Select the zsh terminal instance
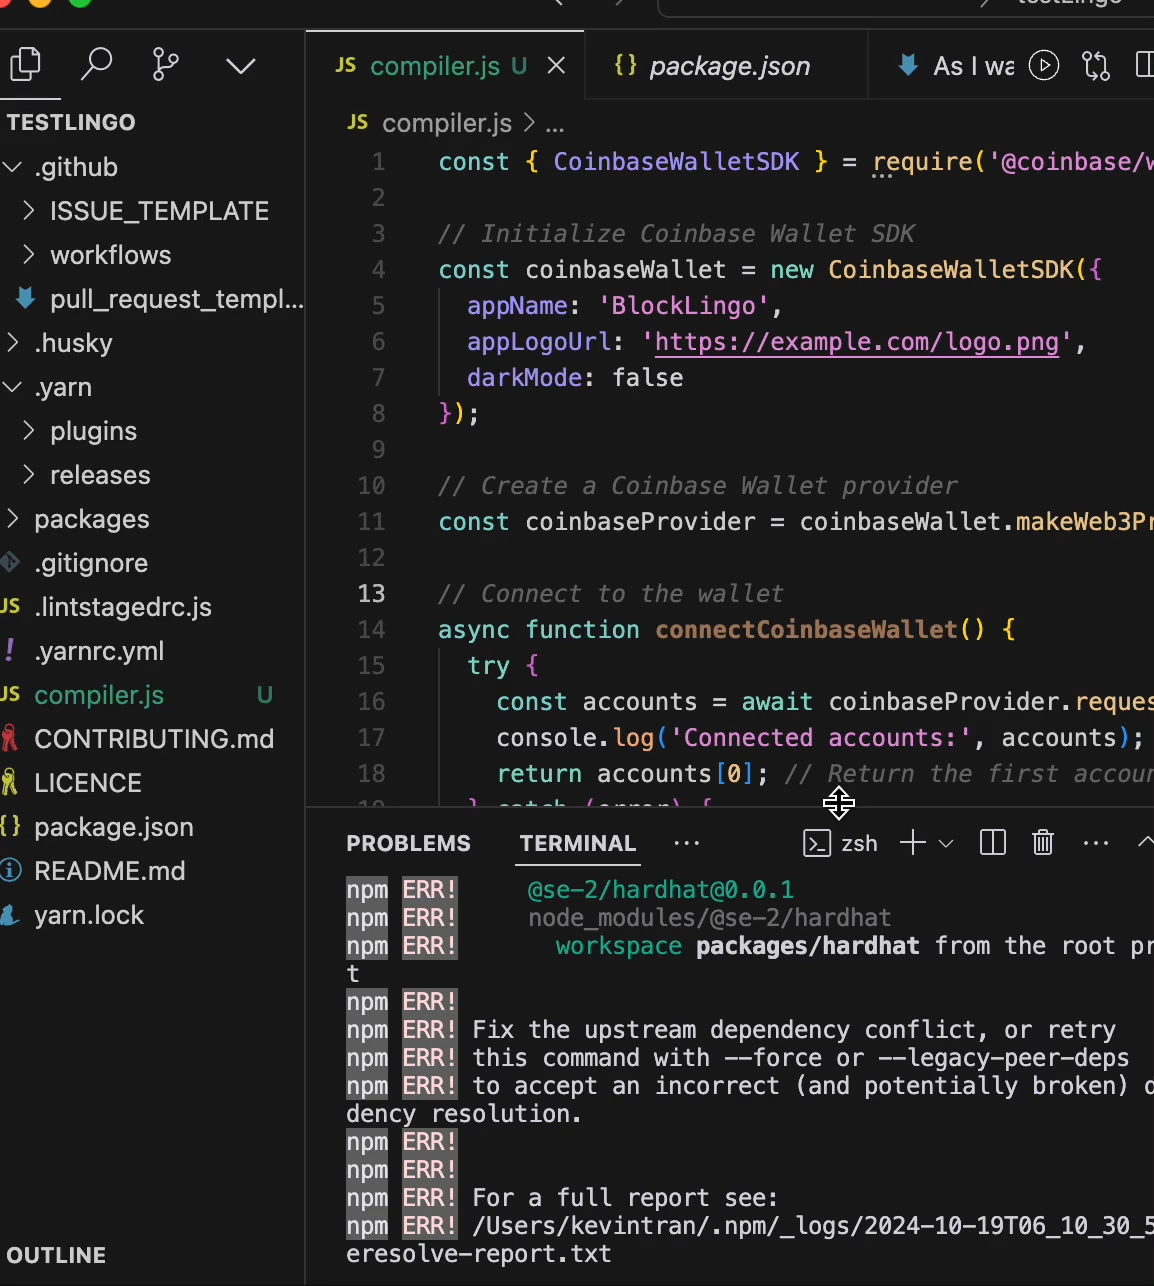The width and height of the screenshot is (1154, 1286). [x=841, y=843]
